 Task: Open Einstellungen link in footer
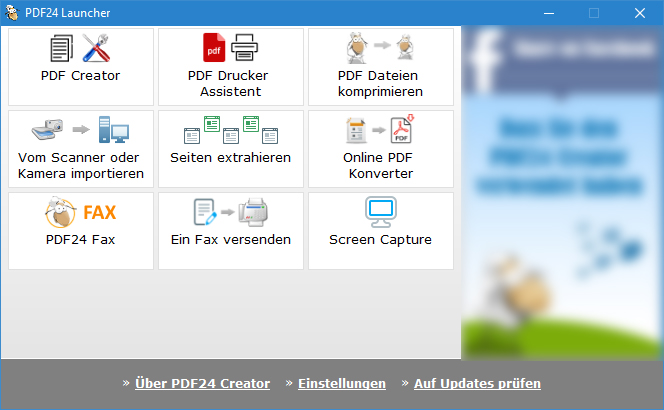coord(341,383)
